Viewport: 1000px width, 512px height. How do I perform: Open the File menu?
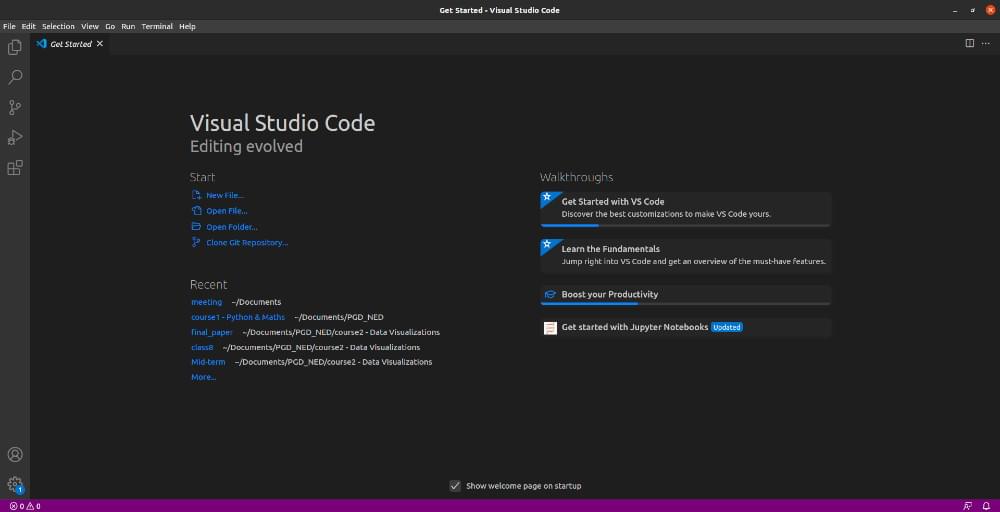pos(9,27)
